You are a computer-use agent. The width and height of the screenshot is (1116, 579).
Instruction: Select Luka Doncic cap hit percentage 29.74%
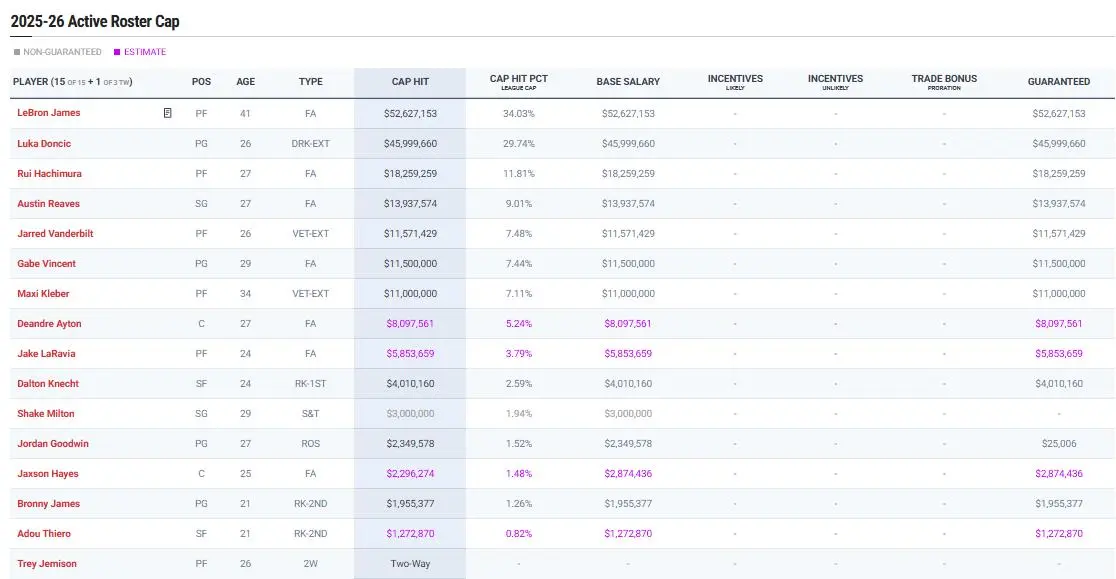click(519, 144)
